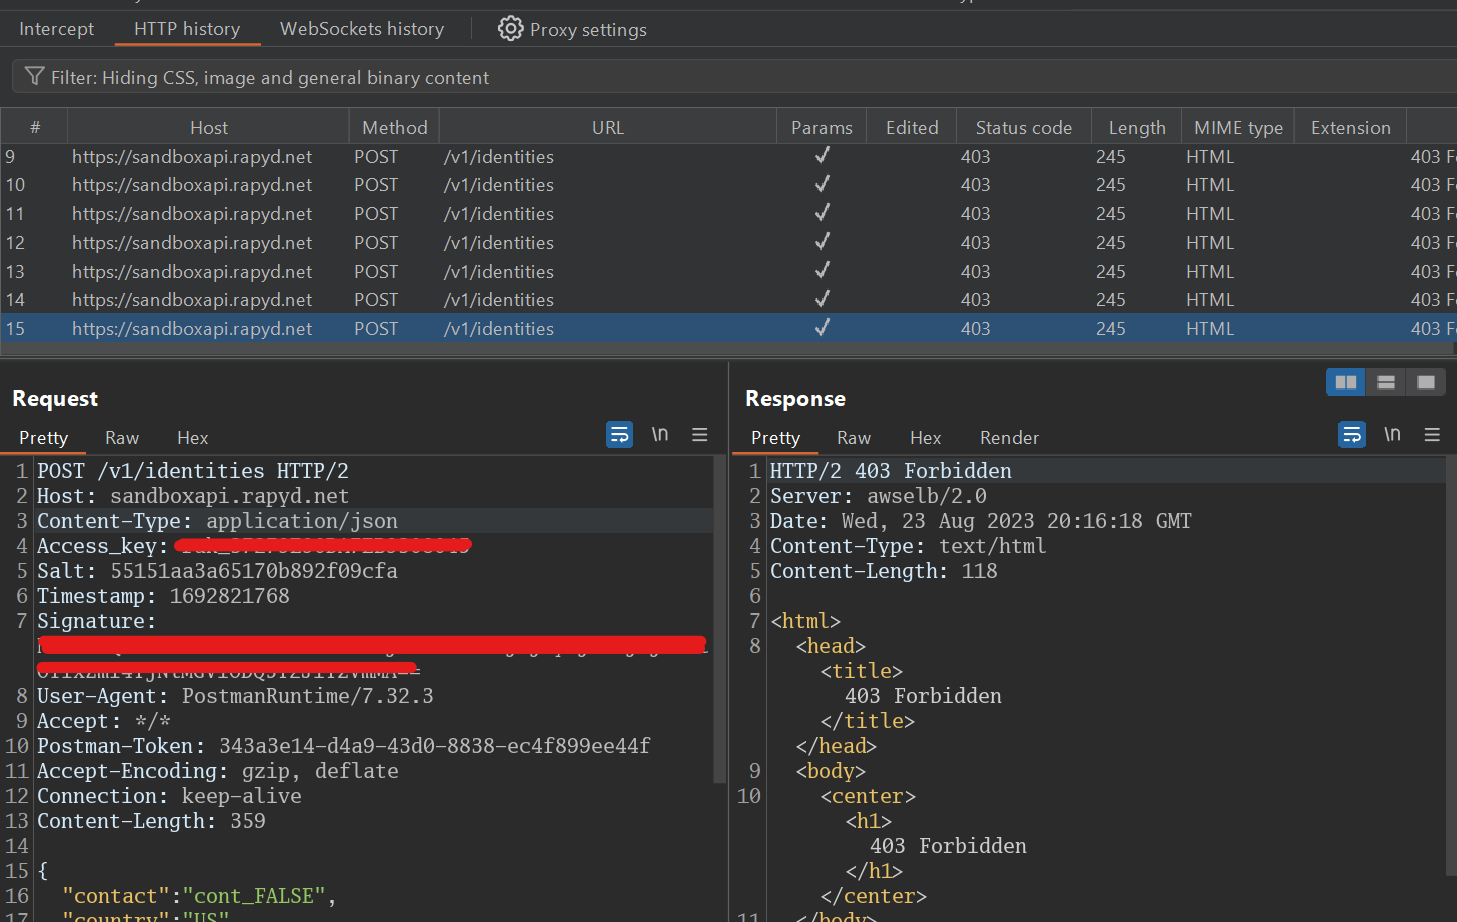Click Server awselb/2.0 header line

(x=878, y=496)
